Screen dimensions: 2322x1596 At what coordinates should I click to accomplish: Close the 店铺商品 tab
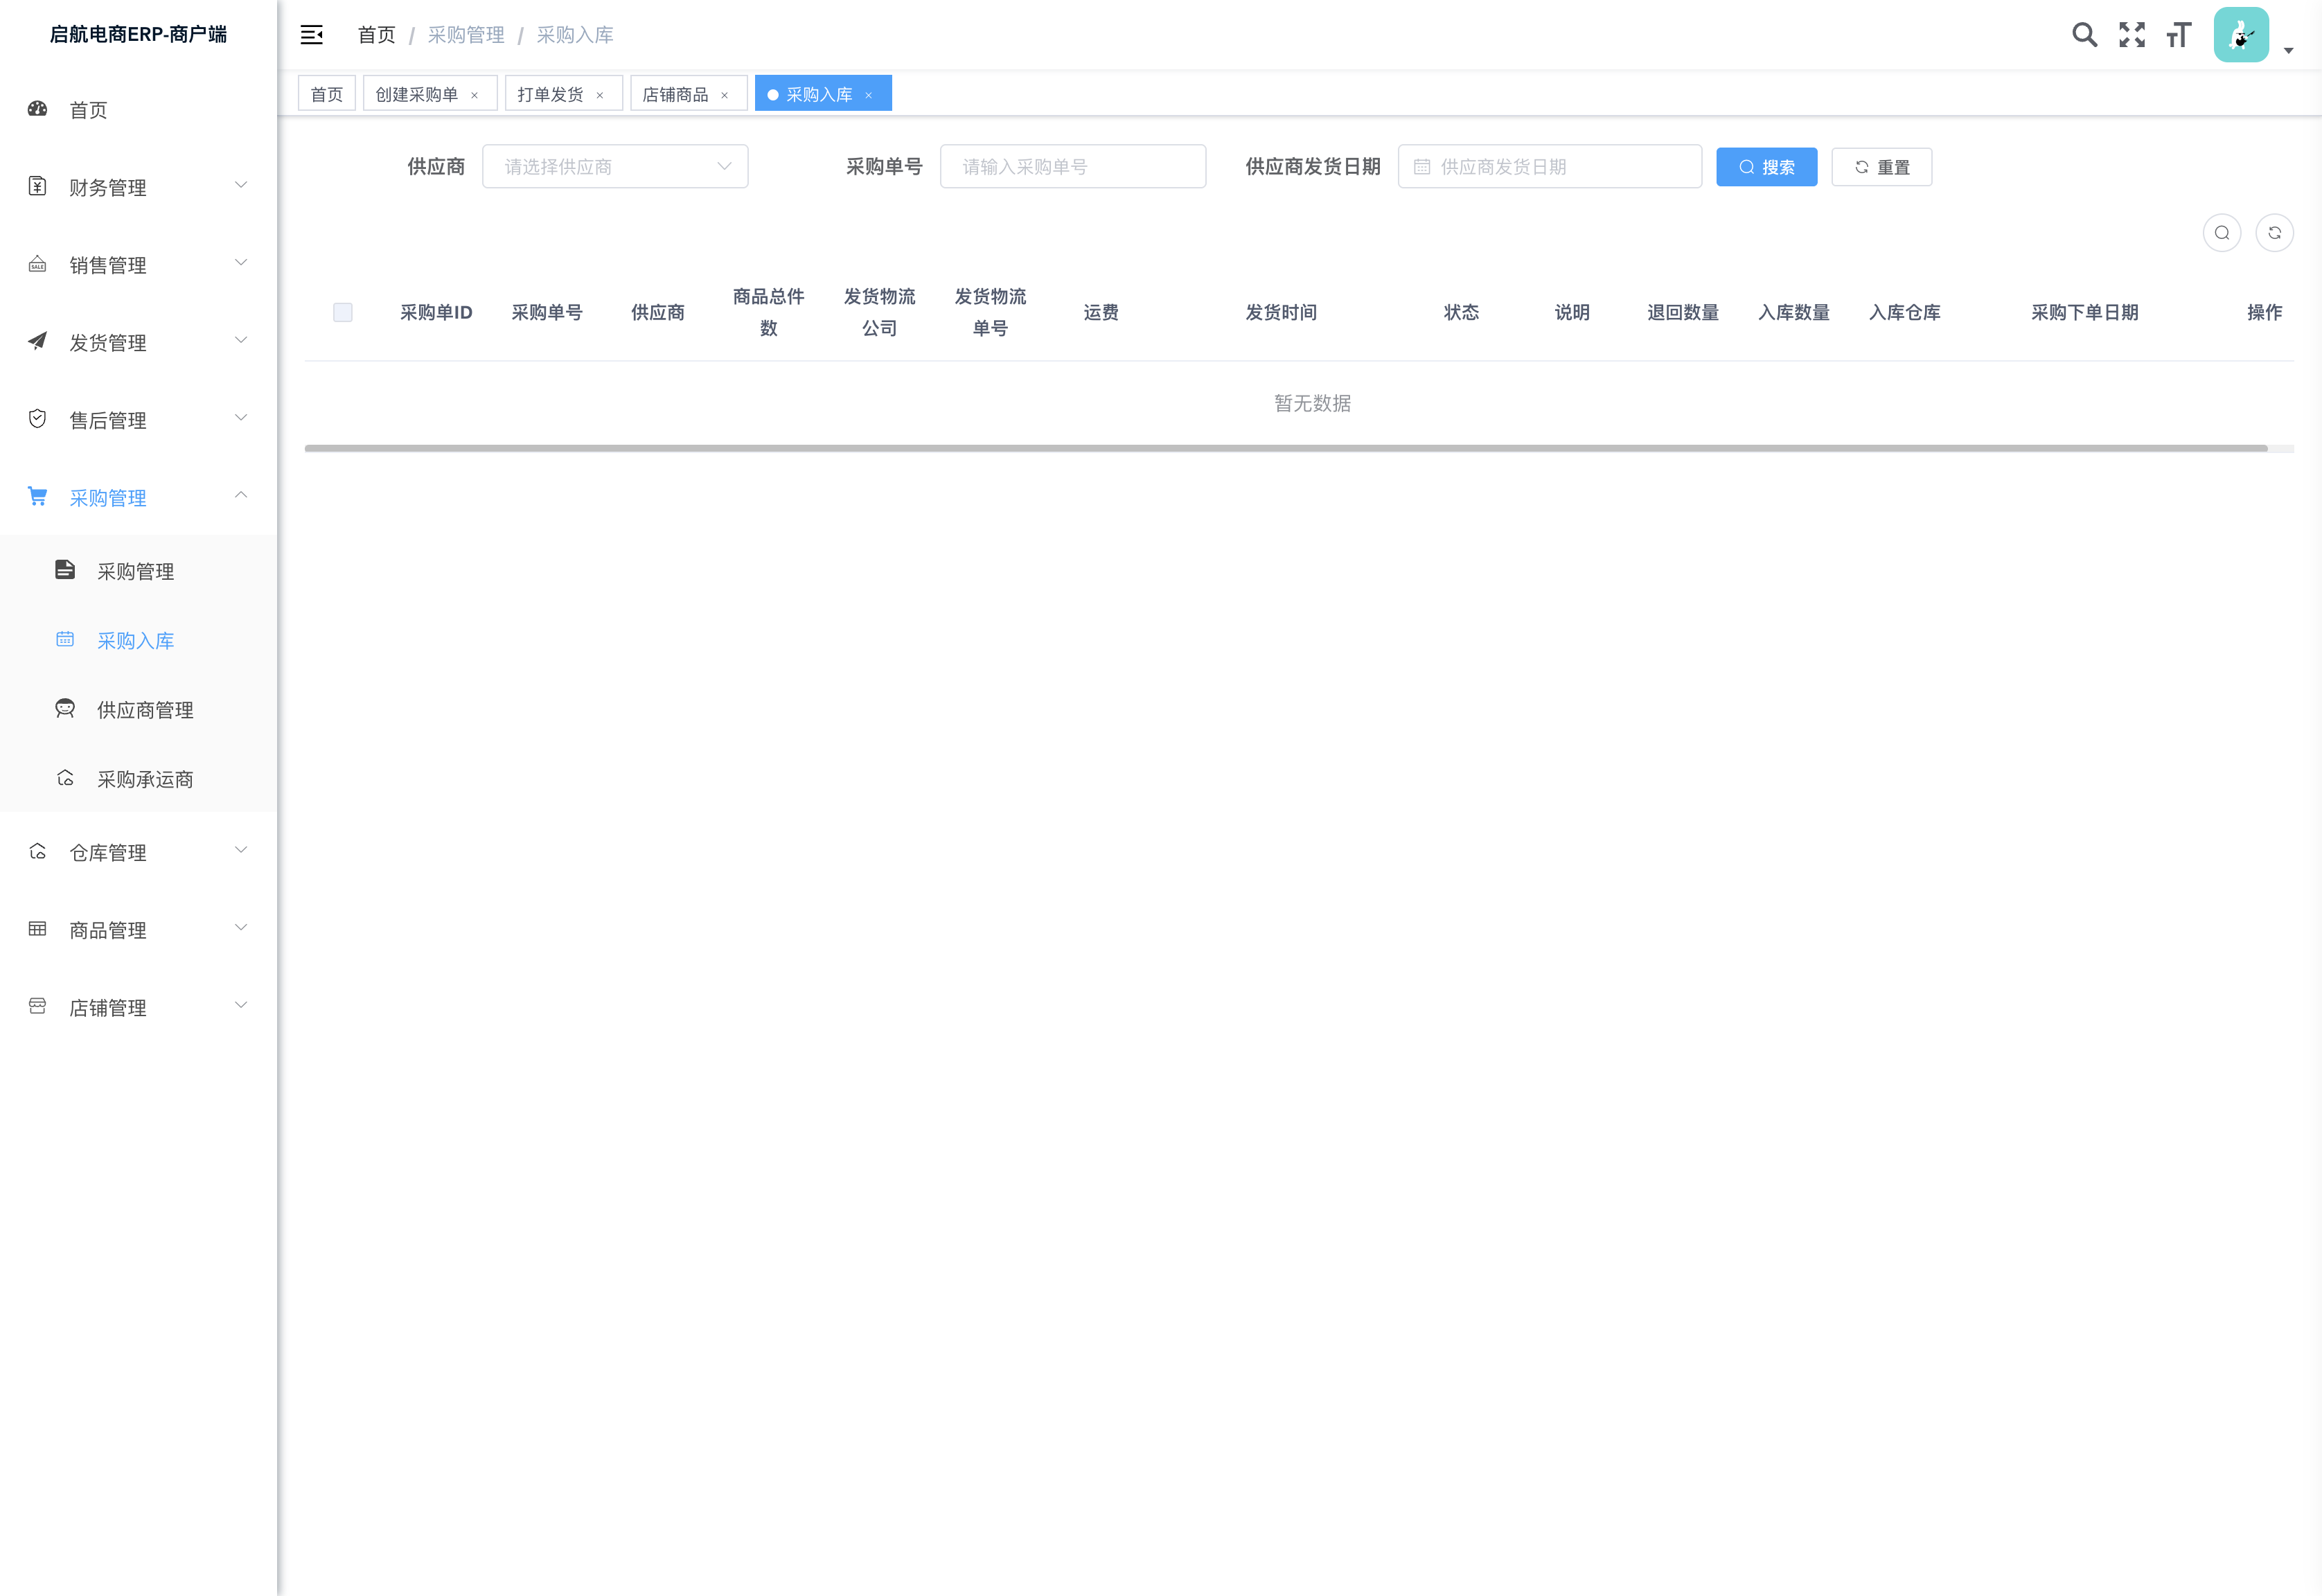725,95
